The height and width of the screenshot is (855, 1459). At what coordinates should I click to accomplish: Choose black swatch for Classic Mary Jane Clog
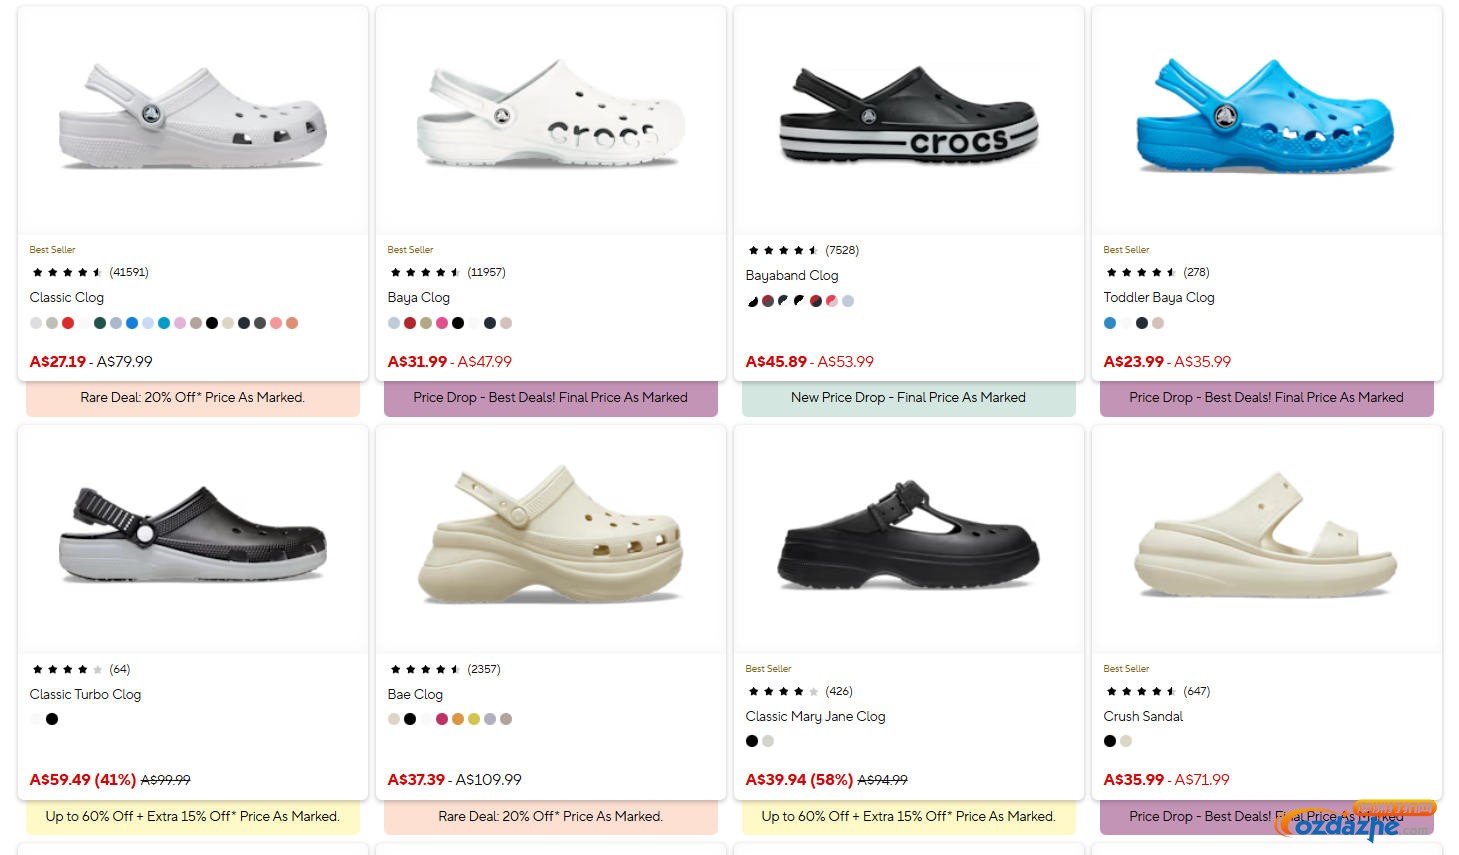752,741
